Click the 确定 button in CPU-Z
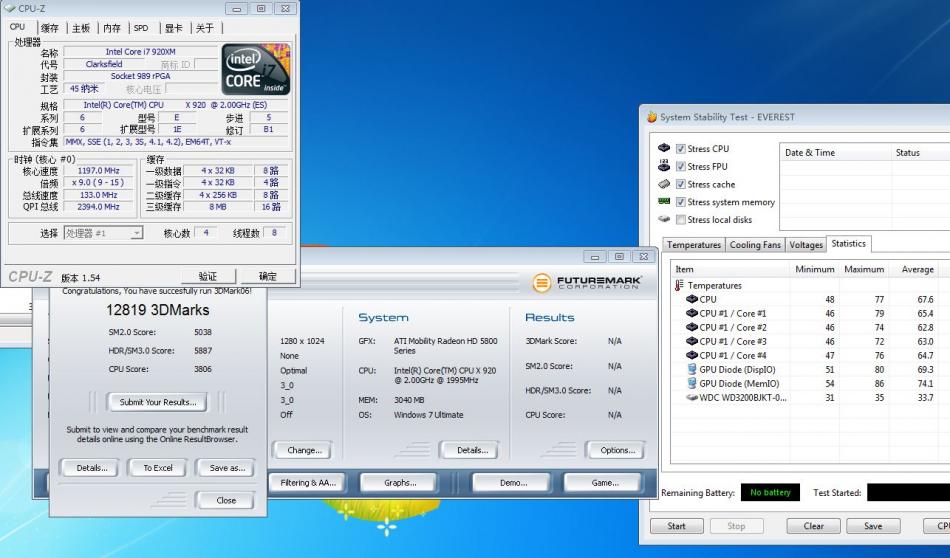The height and width of the screenshot is (558, 950). click(268, 276)
